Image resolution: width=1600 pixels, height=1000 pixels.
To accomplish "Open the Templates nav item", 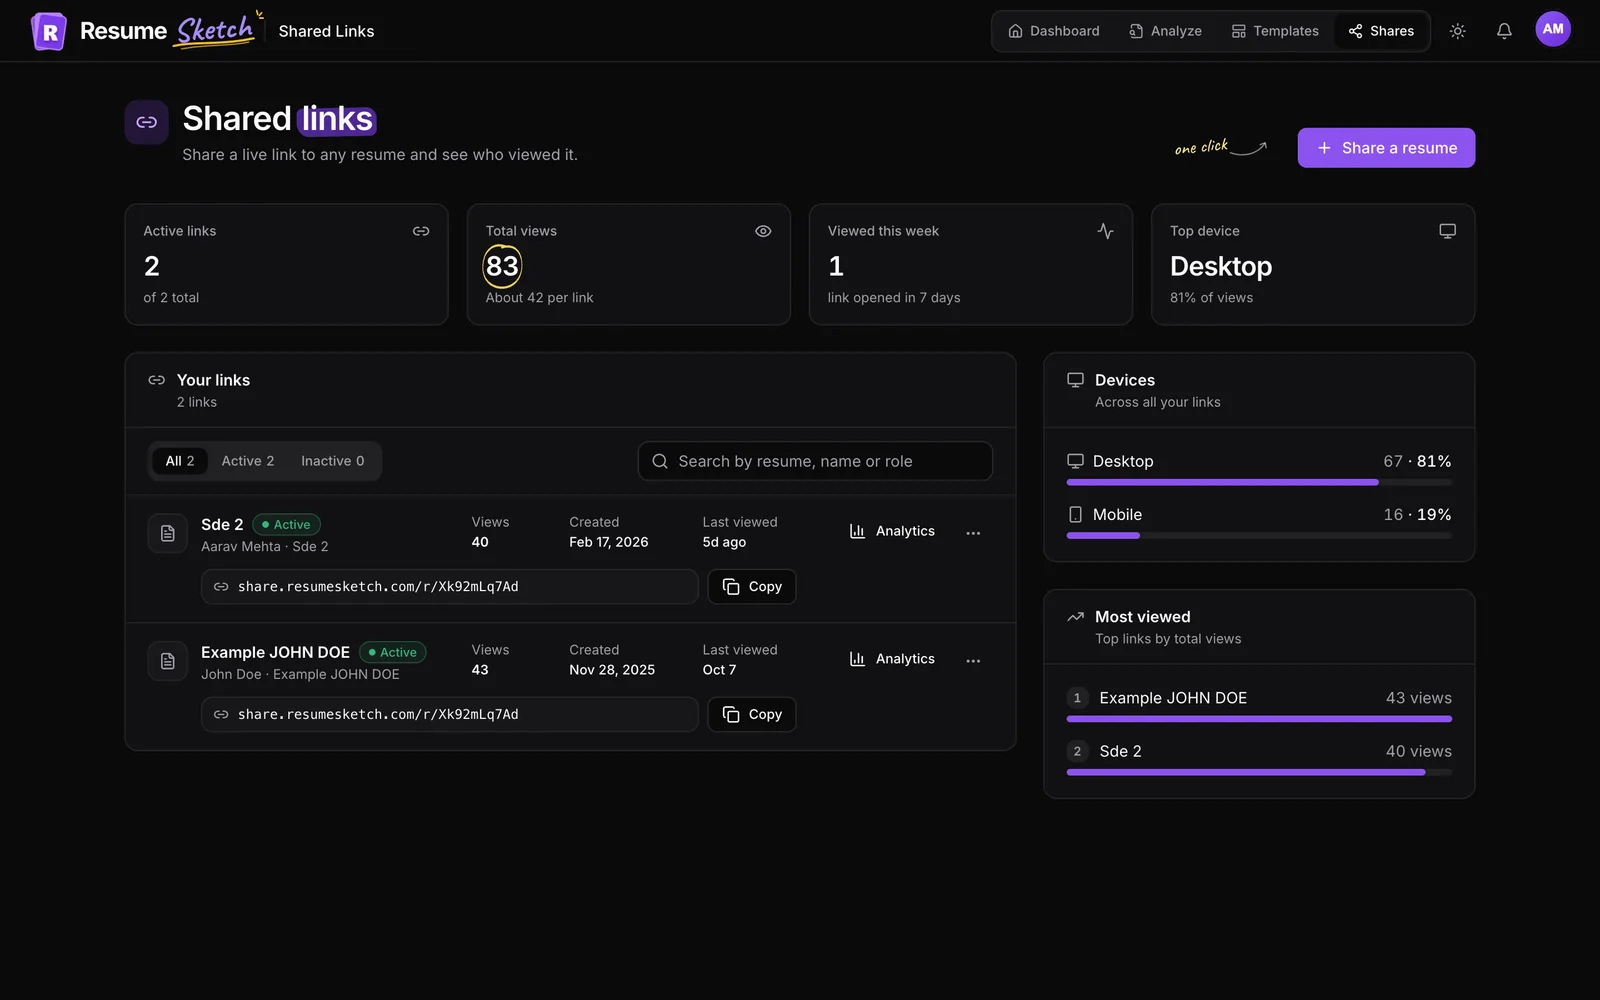I will 1275,31.
